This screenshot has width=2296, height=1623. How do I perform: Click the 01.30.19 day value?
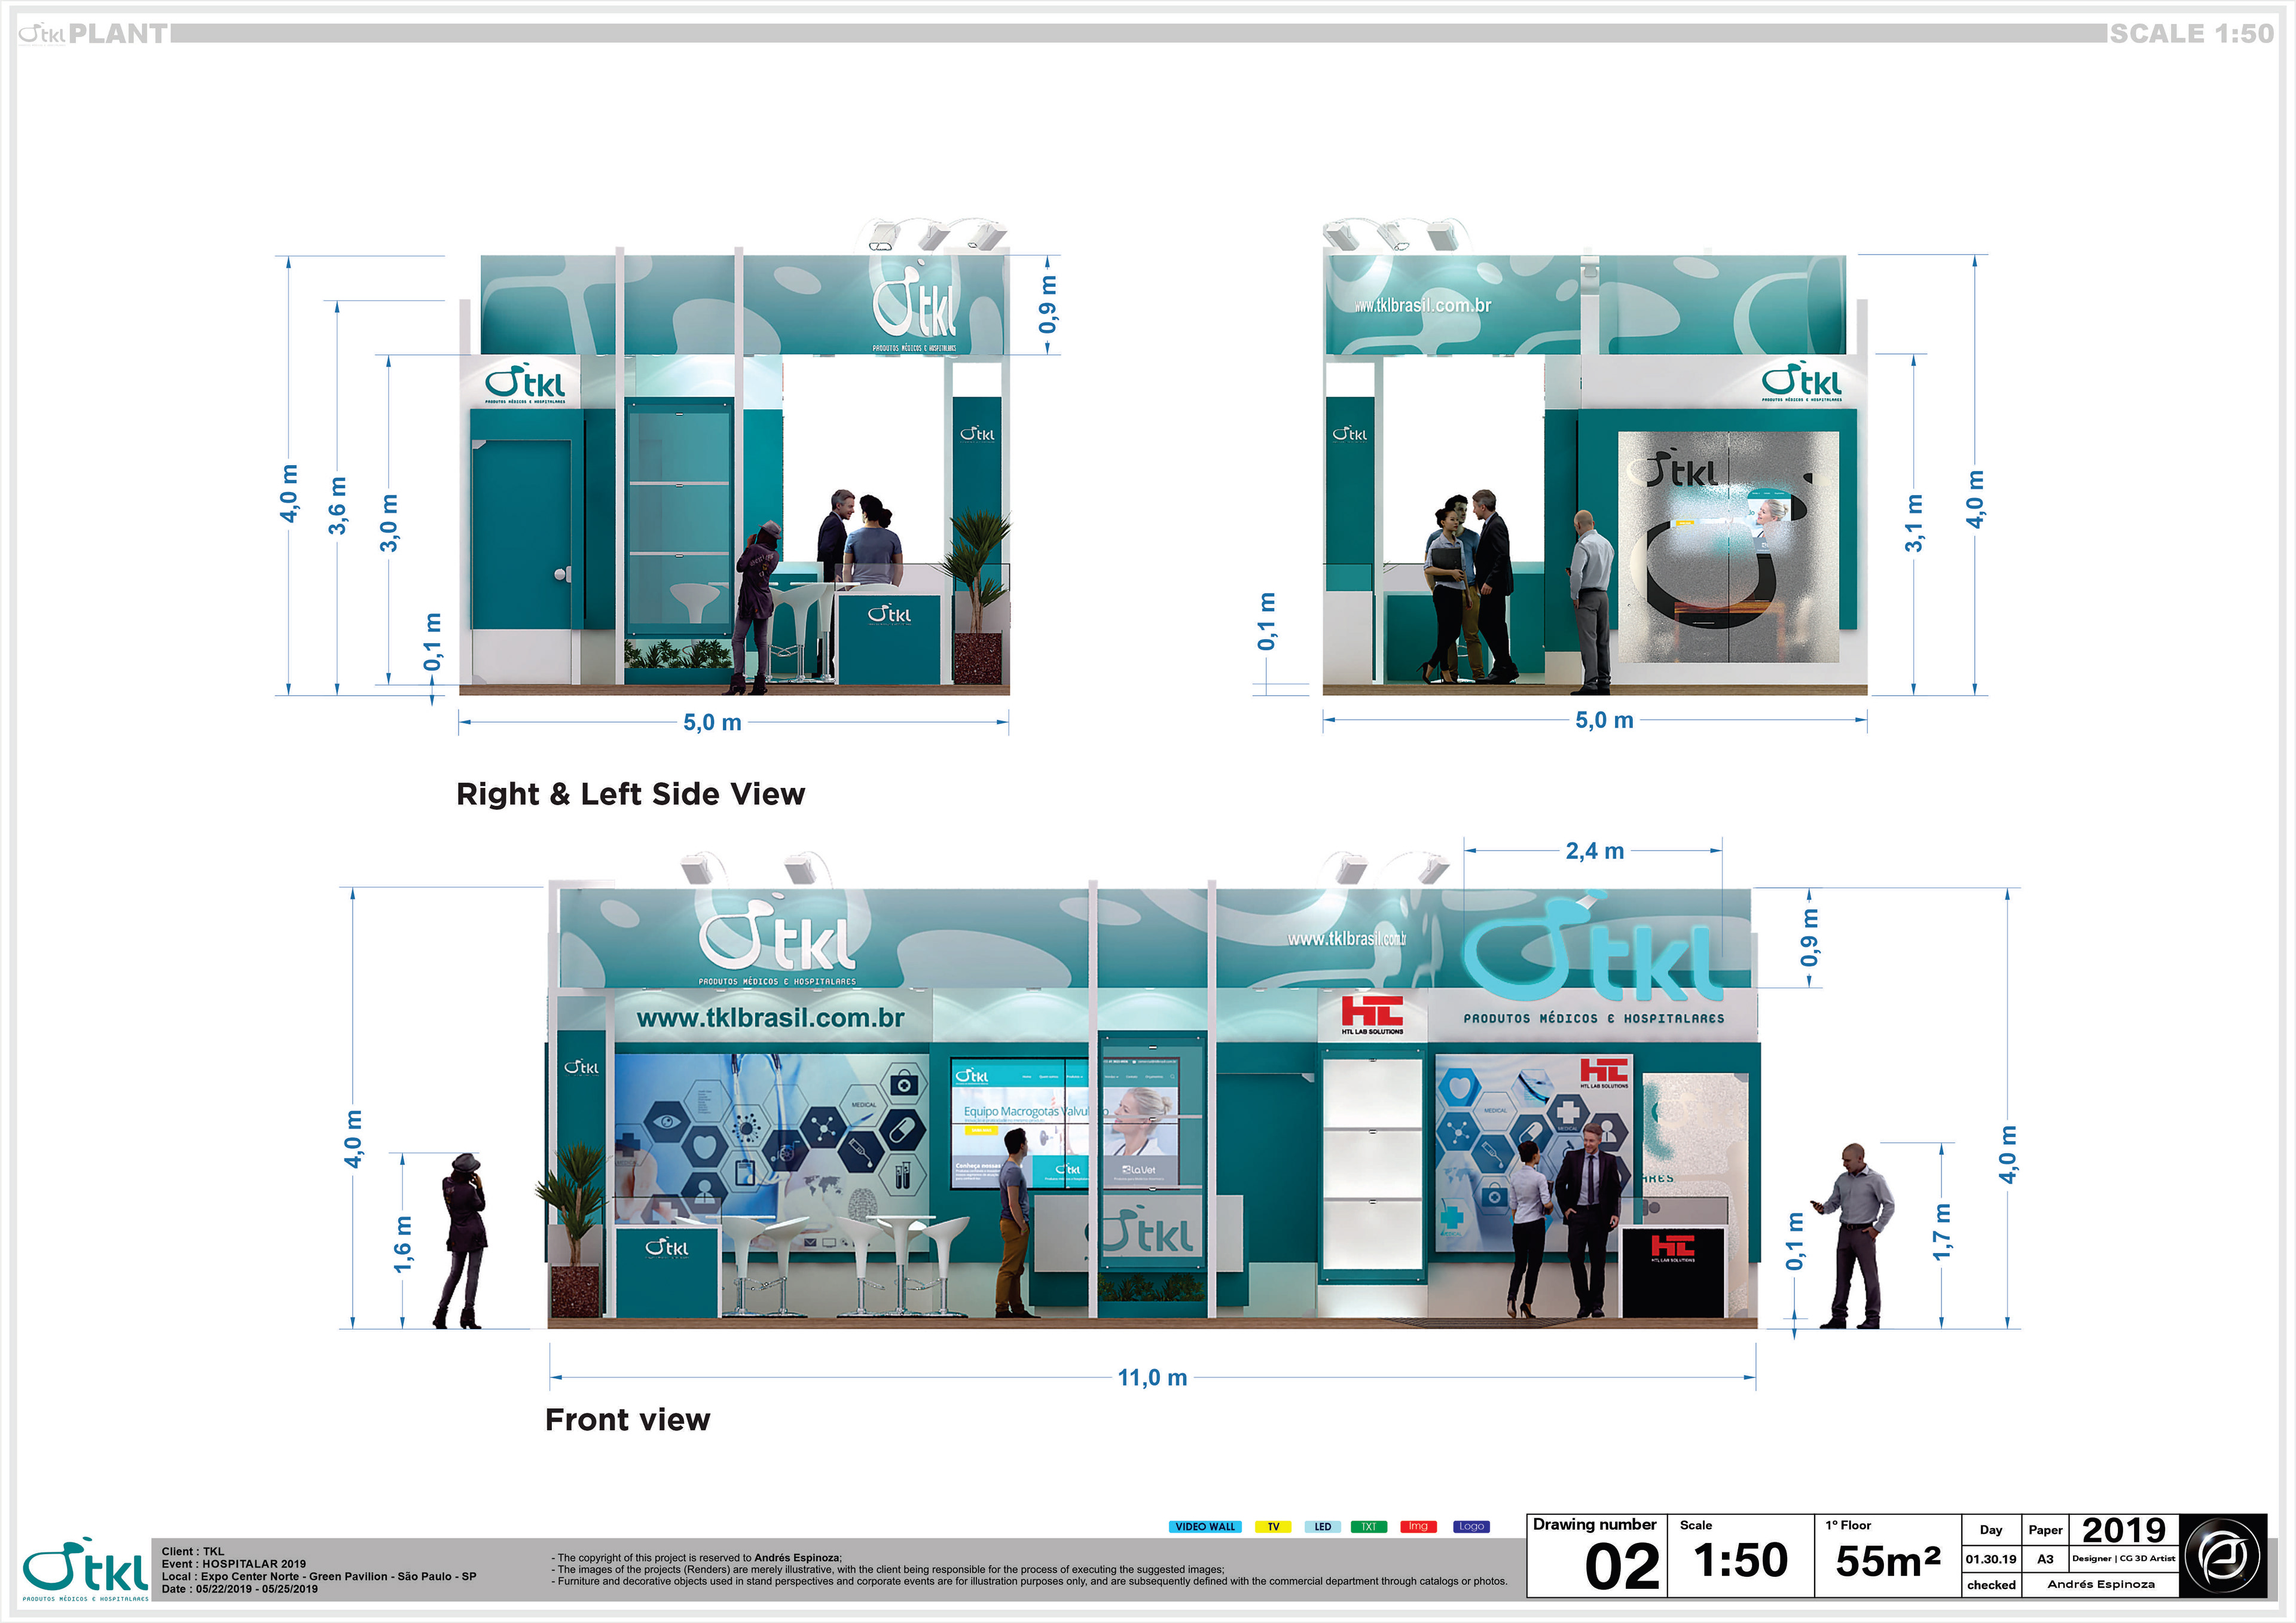click(1991, 1559)
